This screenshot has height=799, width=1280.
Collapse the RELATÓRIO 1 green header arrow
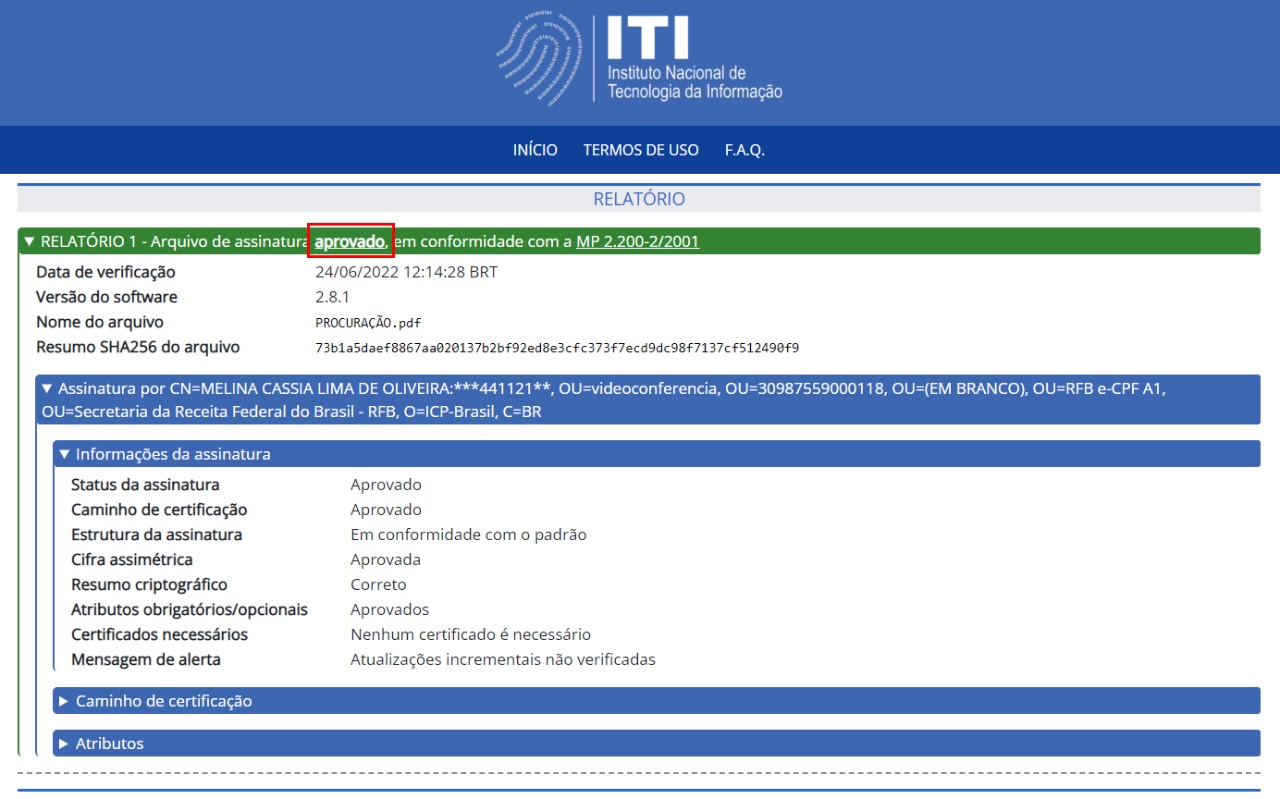pyautogui.click(x=29, y=241)
